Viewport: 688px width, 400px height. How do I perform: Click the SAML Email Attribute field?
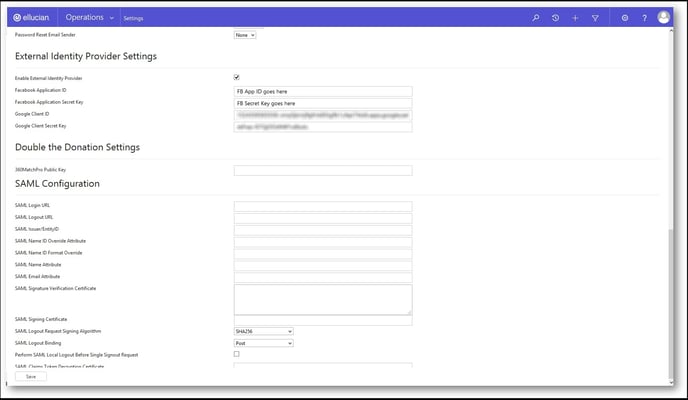323,277
